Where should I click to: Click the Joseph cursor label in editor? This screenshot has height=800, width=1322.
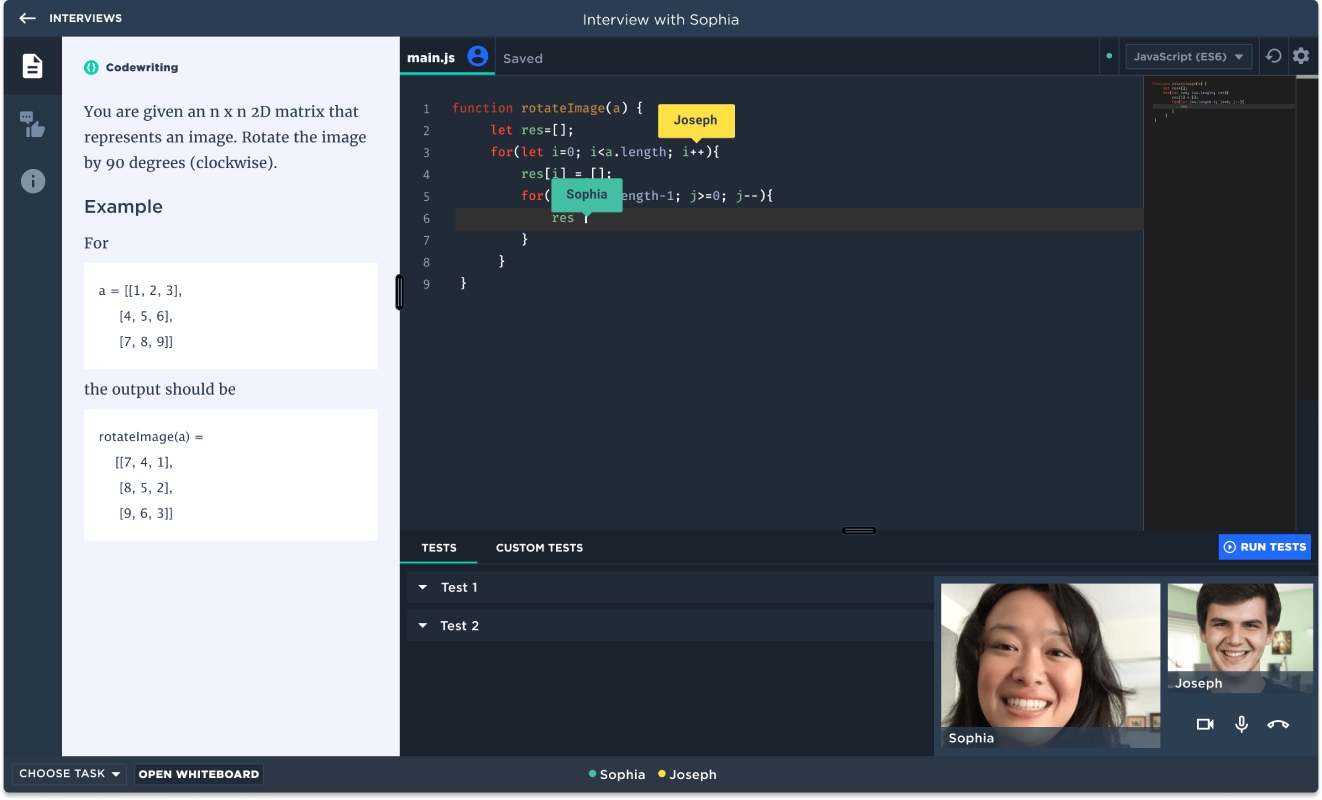tap(695, 120)
